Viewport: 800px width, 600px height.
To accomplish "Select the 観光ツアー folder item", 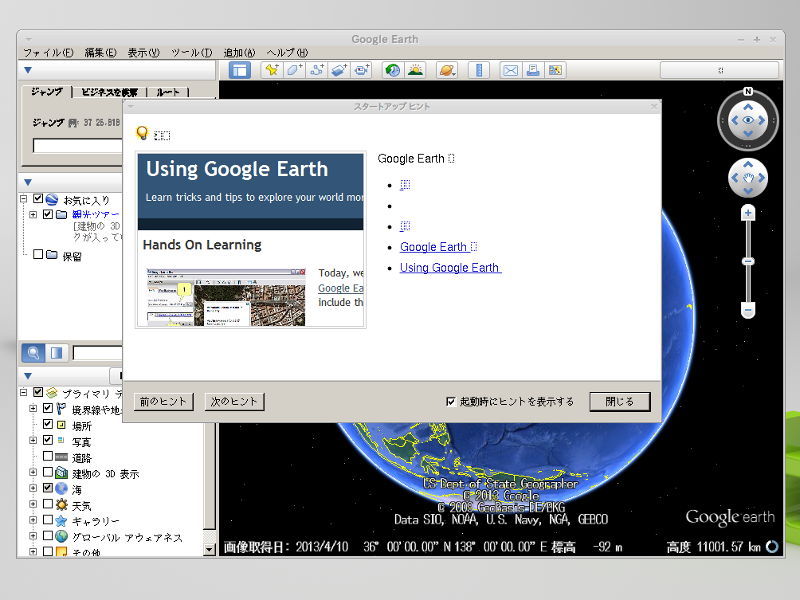I will [x=95, y=214].
